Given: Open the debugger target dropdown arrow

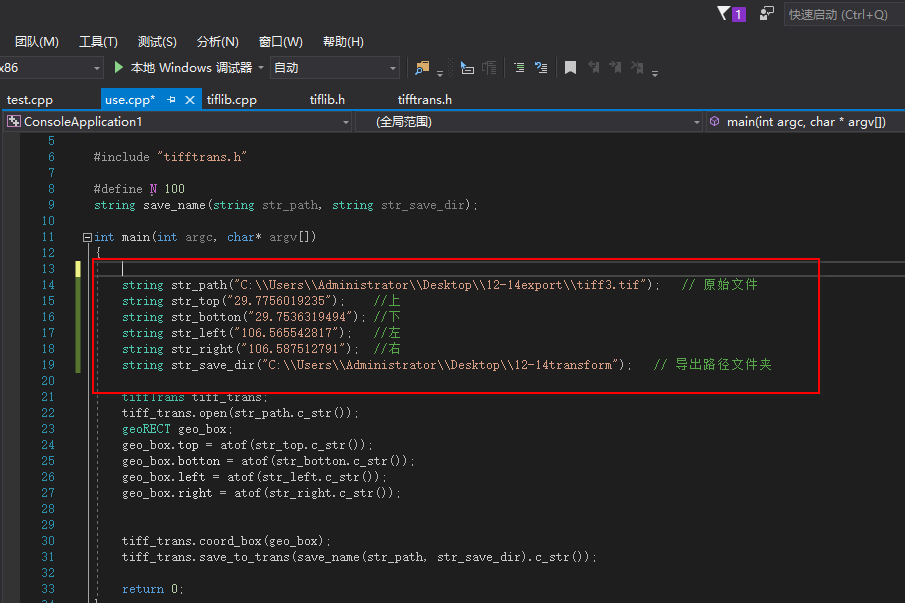Looking at the screenshot, I should pos(261,68).
